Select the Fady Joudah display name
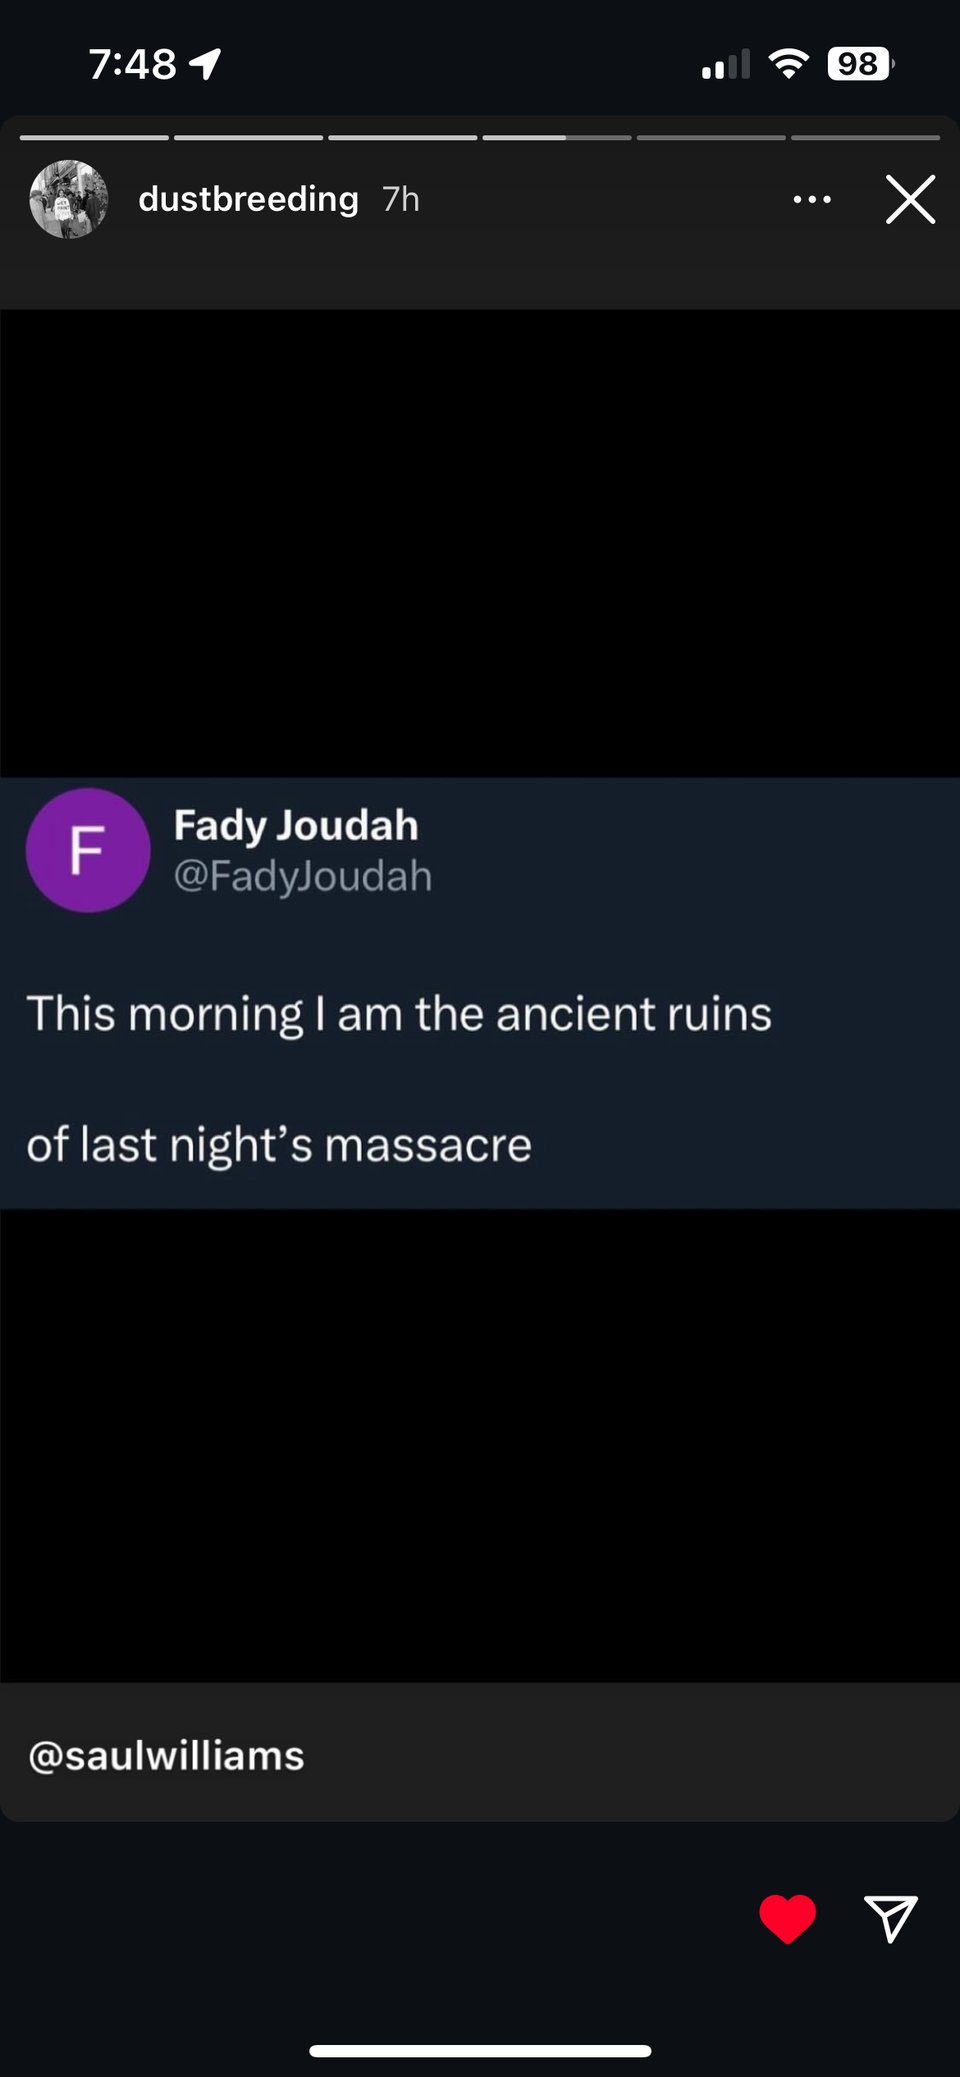 [x=296, y=825]
